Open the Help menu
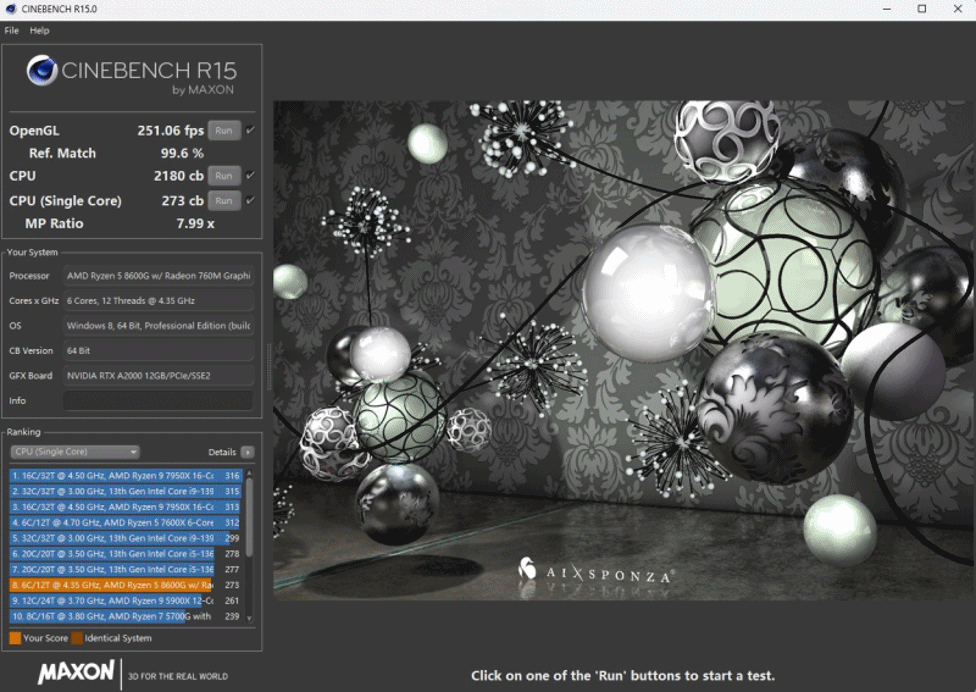 pos(39,30)
